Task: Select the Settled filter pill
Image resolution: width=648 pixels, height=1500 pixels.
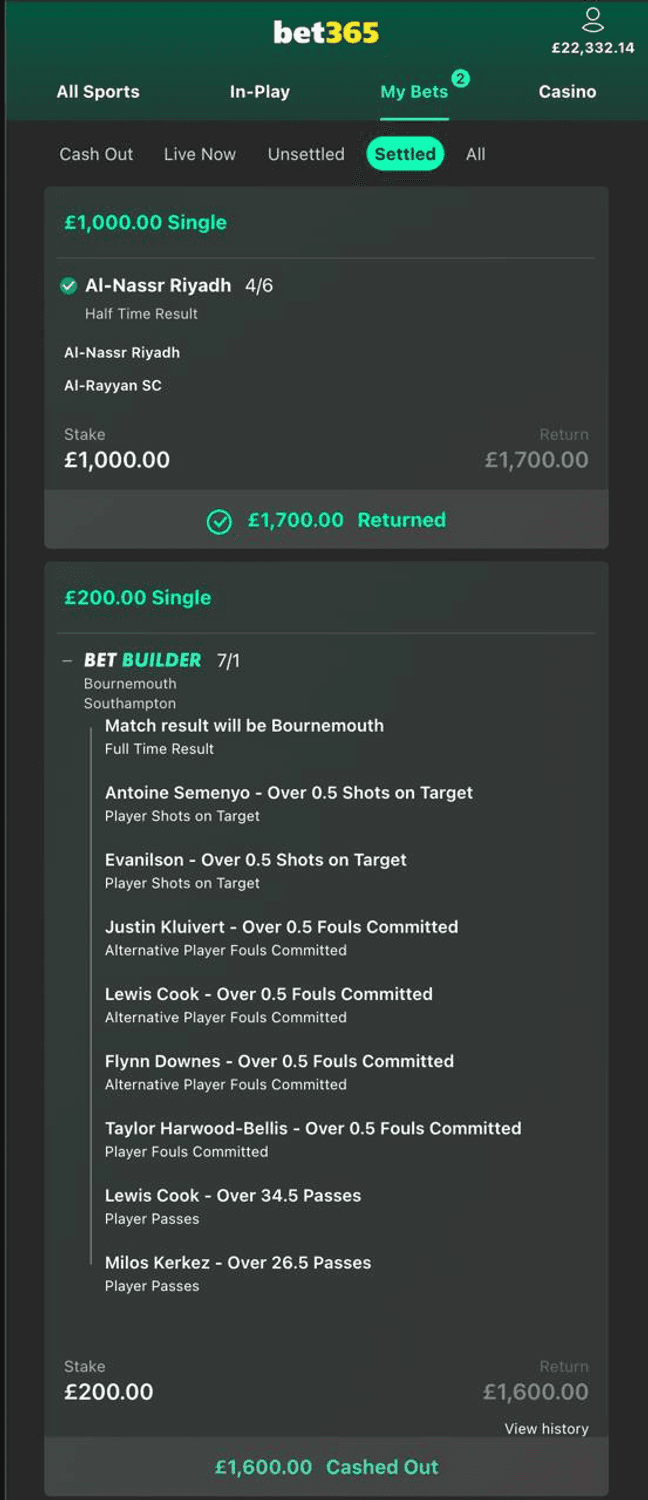Action: [405, 154]
